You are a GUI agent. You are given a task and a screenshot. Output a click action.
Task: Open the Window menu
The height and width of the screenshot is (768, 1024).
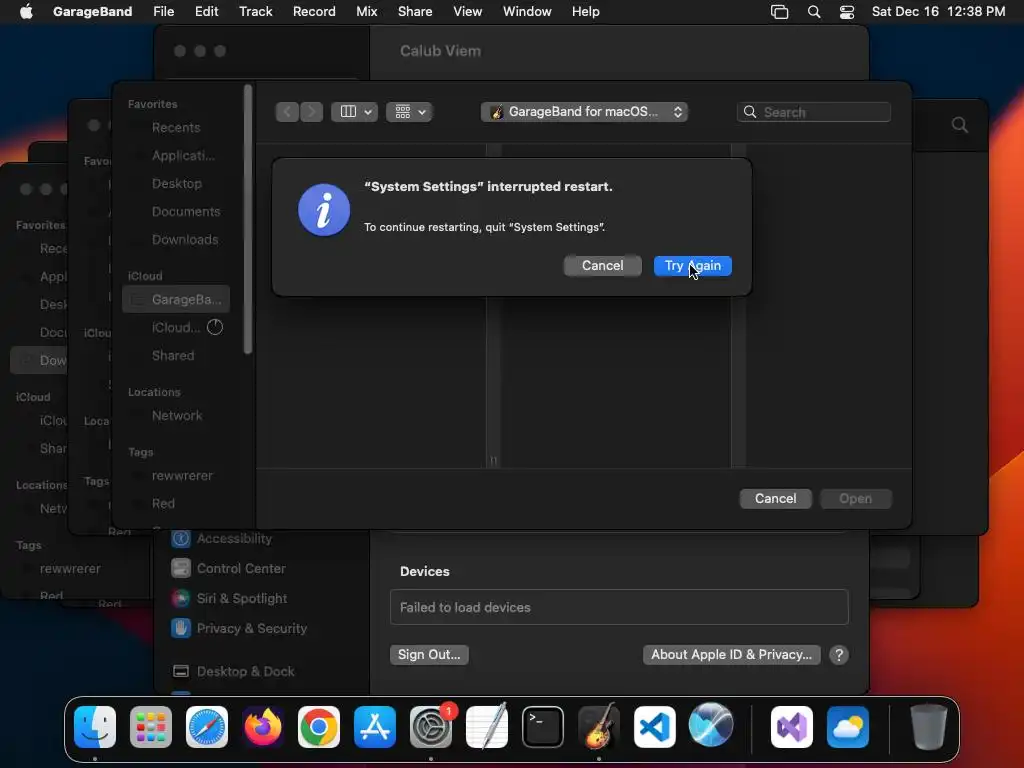527,12
